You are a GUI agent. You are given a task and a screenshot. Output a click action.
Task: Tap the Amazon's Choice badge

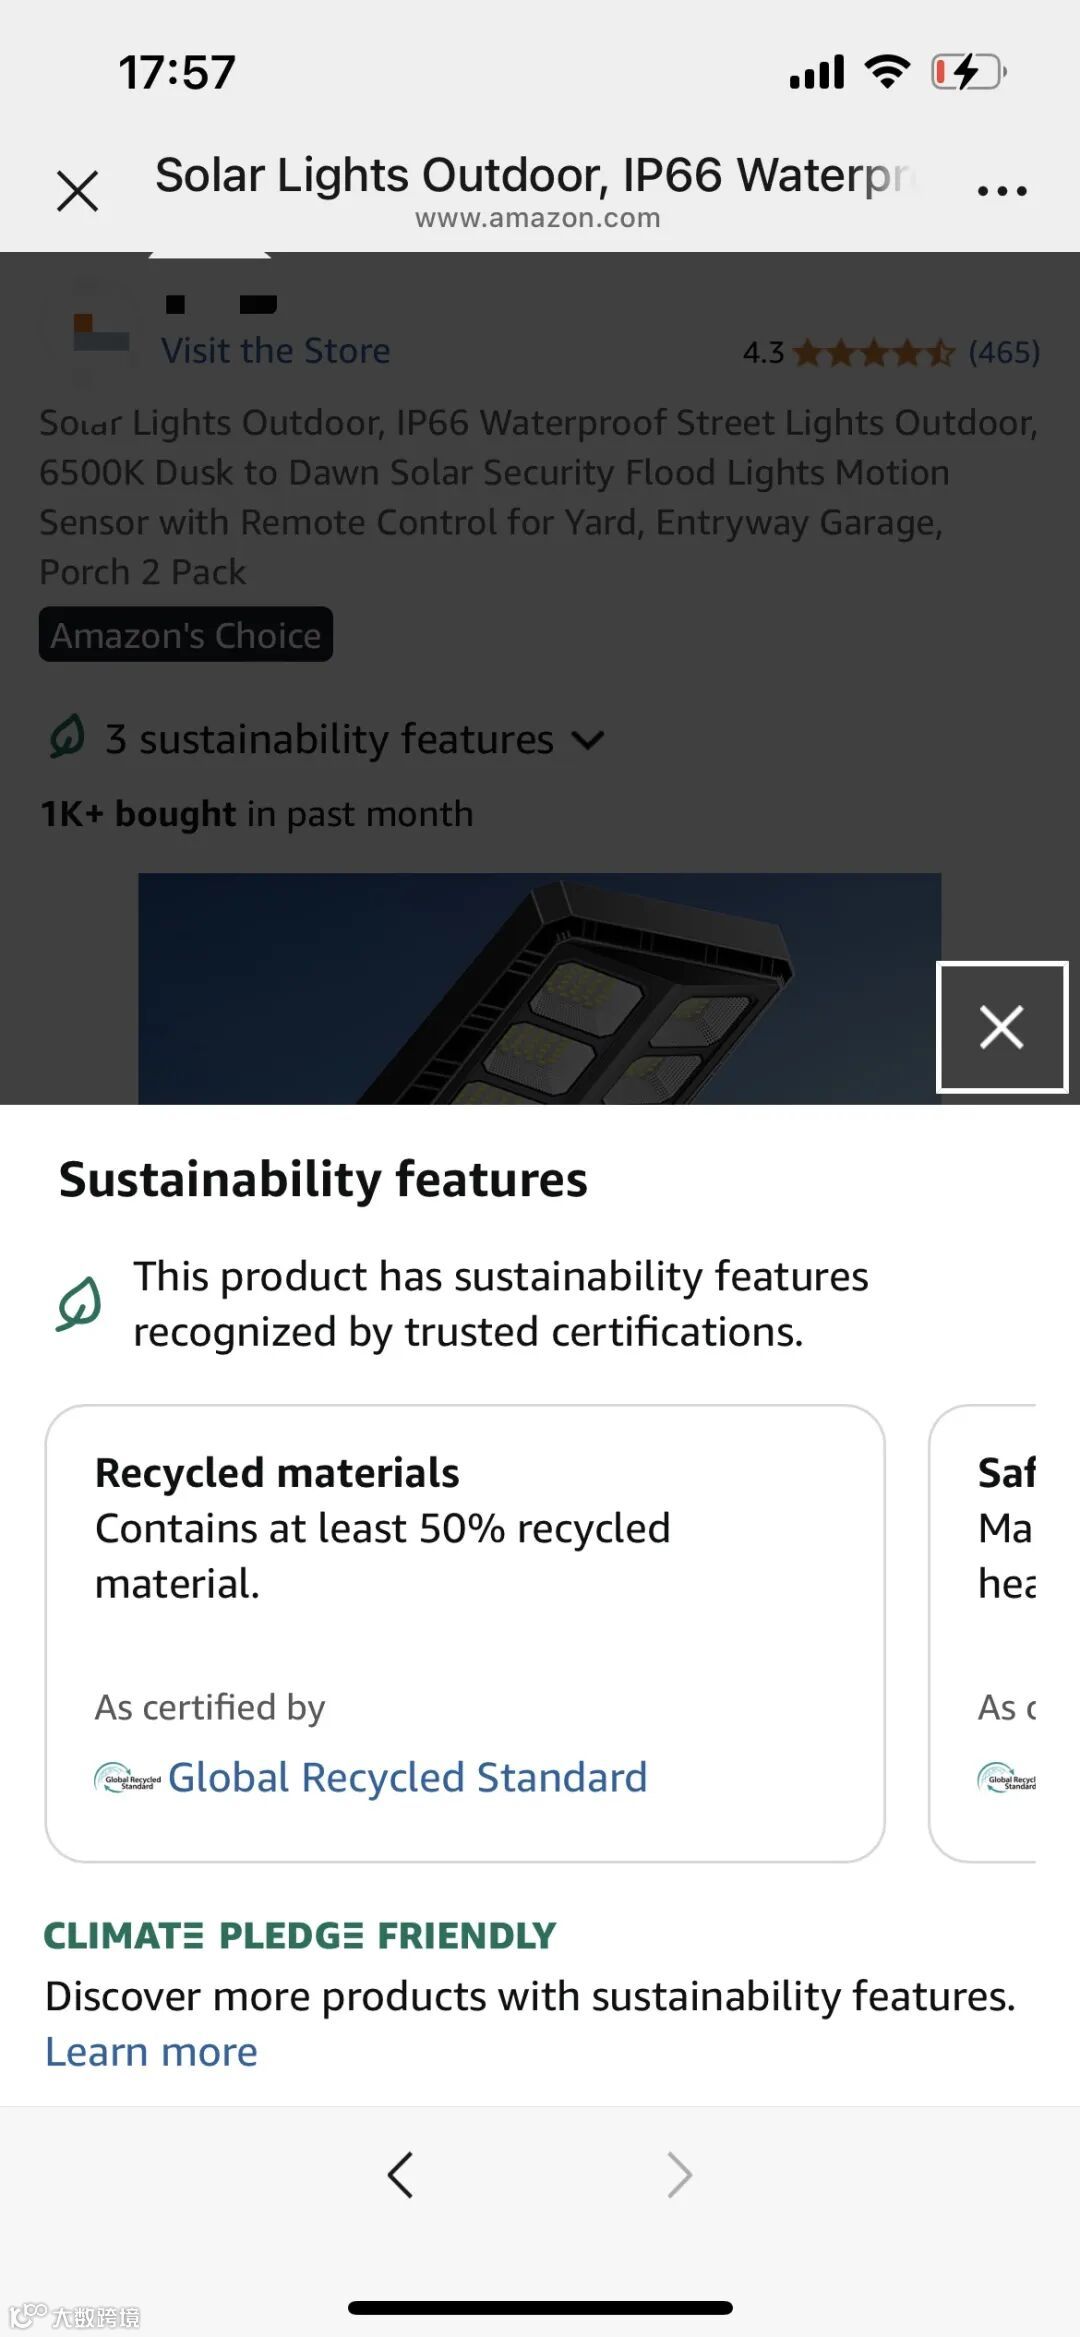tap(186, 635)
